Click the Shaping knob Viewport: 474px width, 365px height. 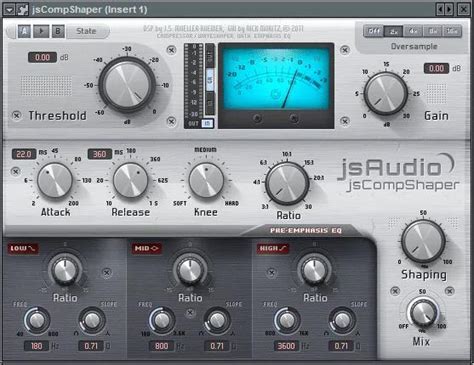point(423,241)
